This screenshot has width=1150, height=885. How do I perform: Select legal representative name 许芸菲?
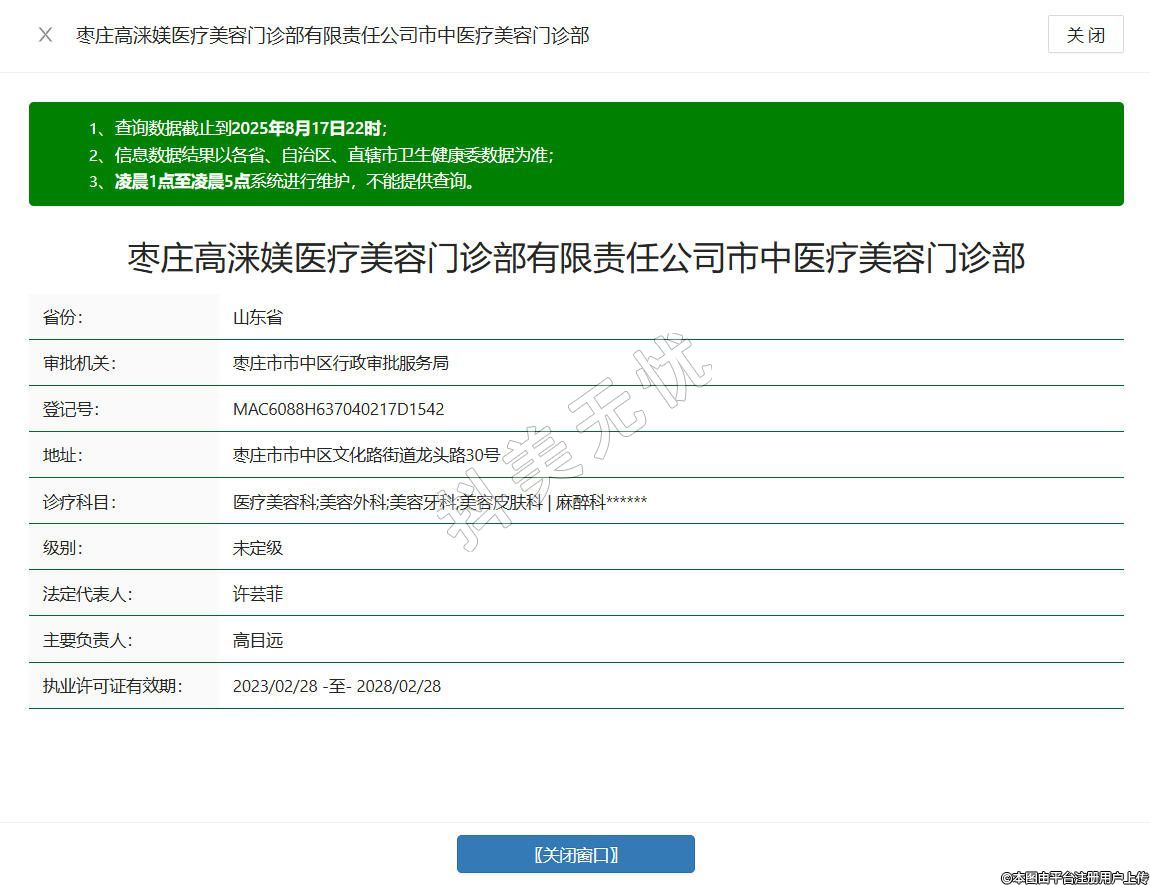point(258,594)
